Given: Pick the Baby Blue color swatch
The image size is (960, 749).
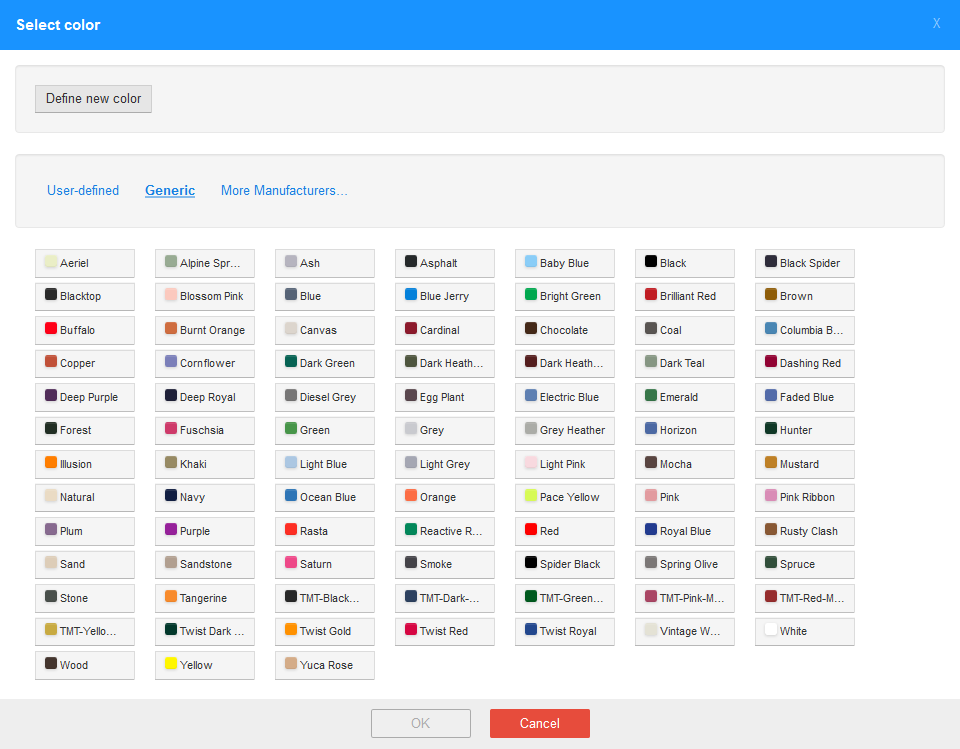Looking at the screenshot, I should (564, 263).
